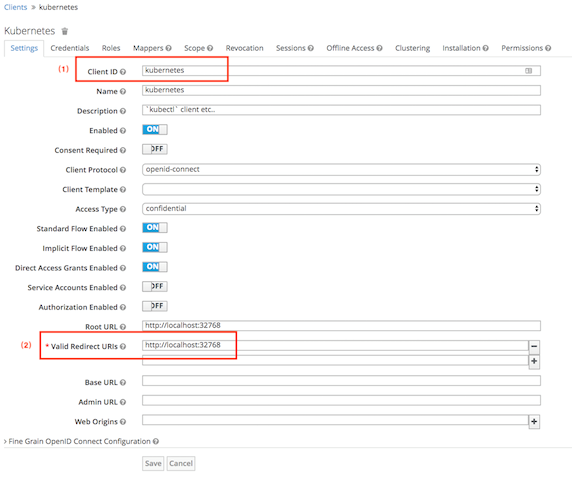Screen dimensions: 572x484
Task: Turn on Authorization Enabled switch
Action: point(155,306)
